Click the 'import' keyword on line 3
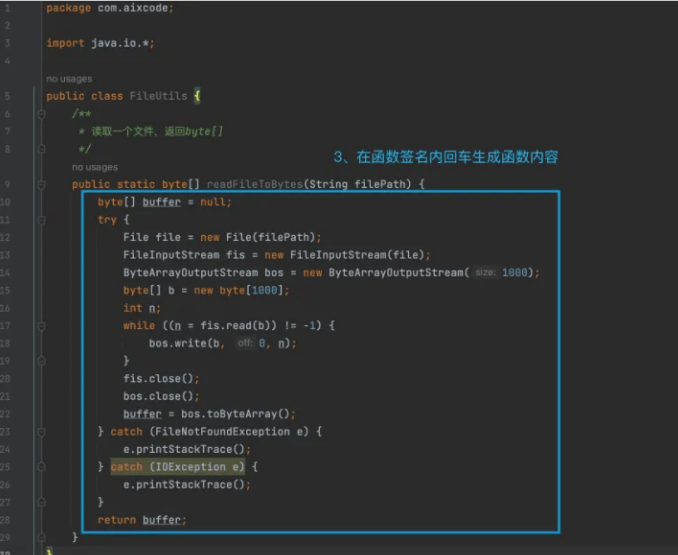The image size is (678, 555). point(65,43)
